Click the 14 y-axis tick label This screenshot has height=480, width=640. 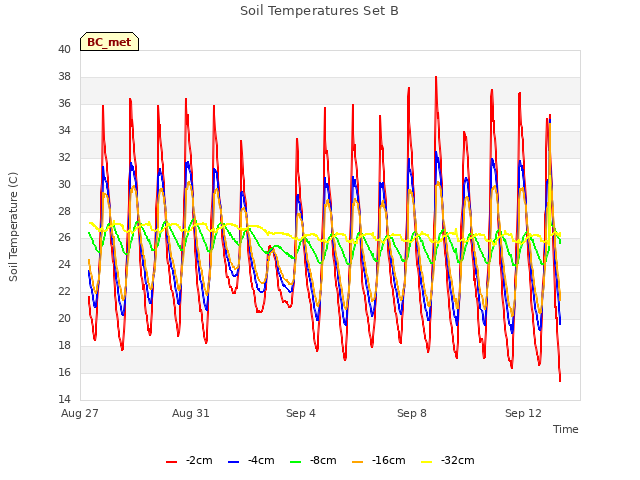coord(64,399)
